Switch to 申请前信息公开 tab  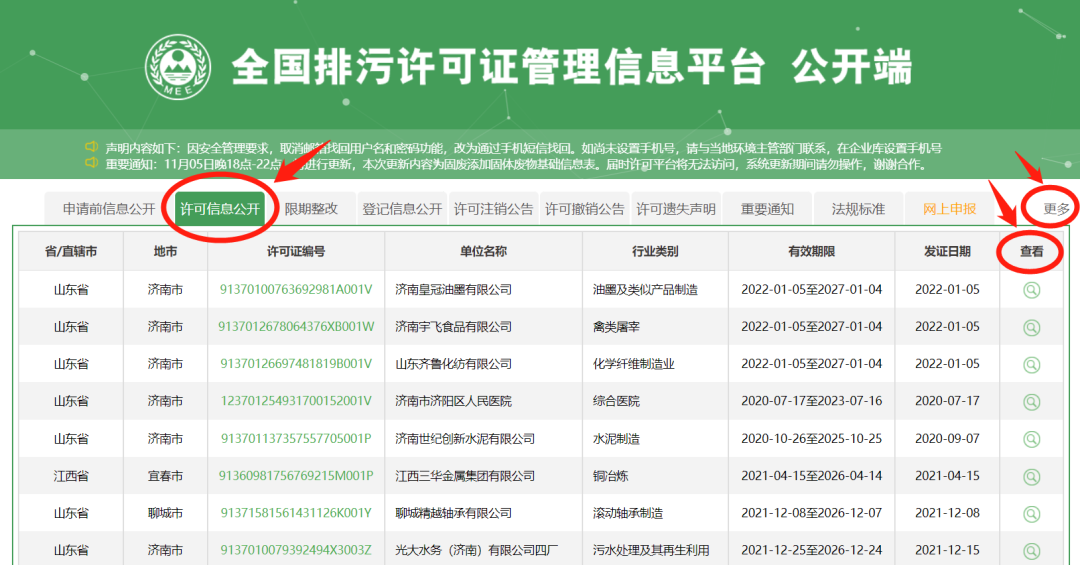(109, 209)
